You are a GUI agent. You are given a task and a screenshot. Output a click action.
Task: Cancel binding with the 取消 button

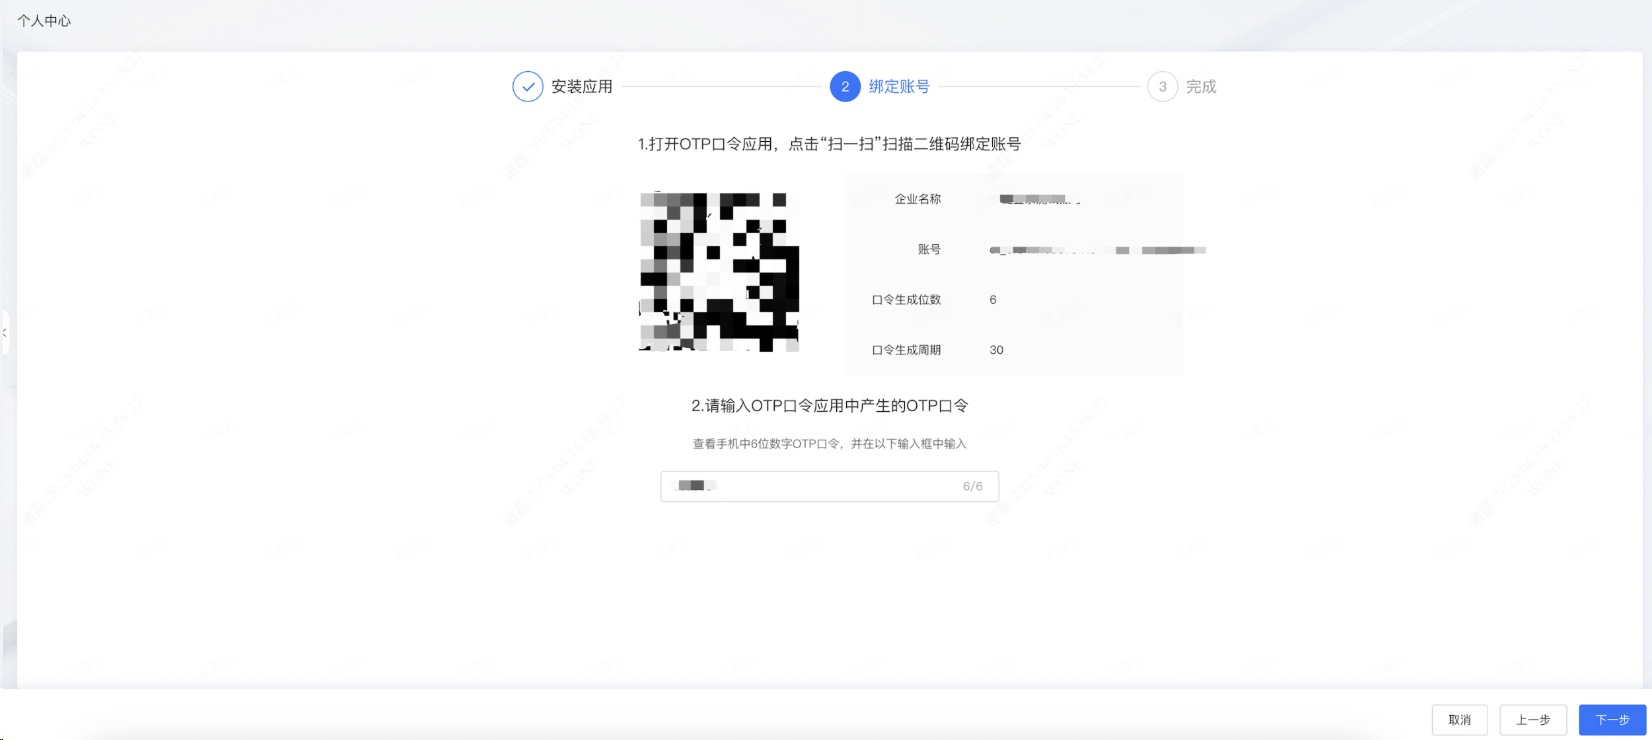coord(1460,720)
